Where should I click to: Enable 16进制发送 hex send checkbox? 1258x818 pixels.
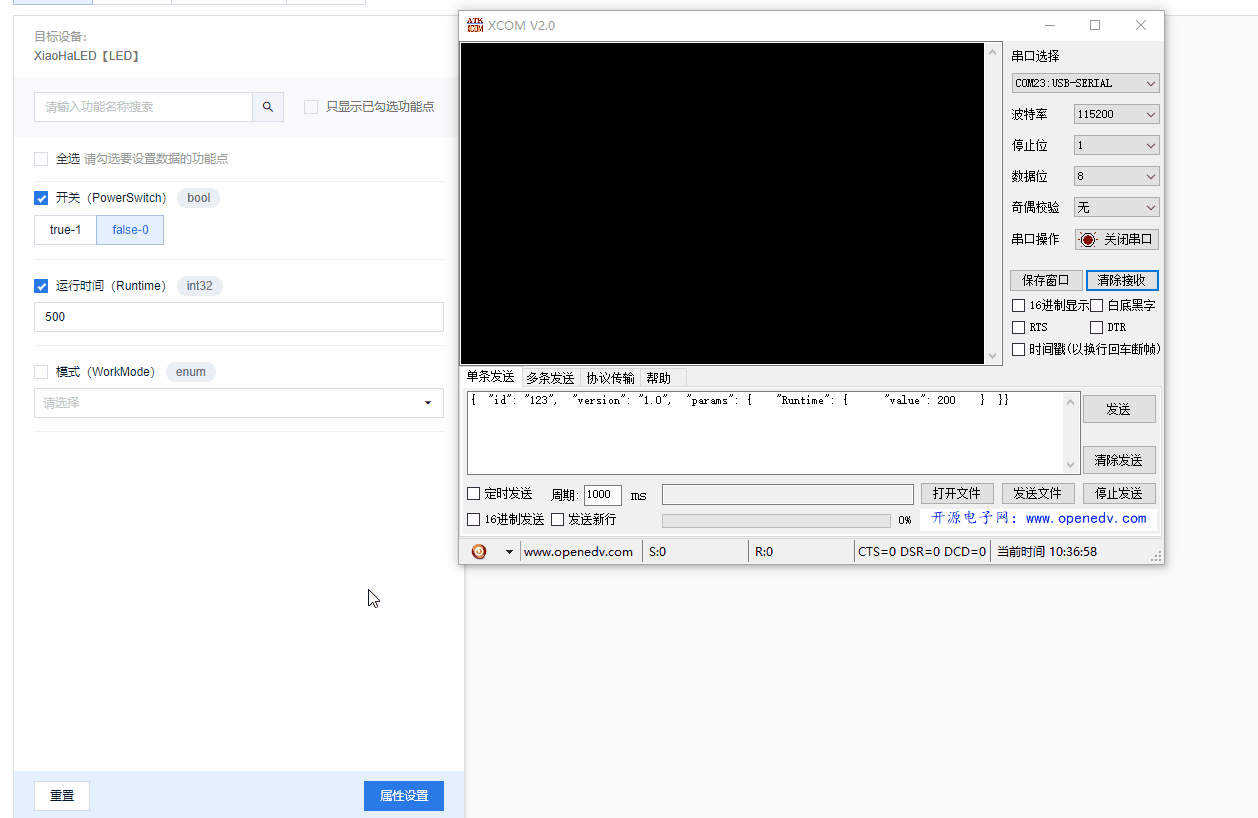tap(474, 520)
